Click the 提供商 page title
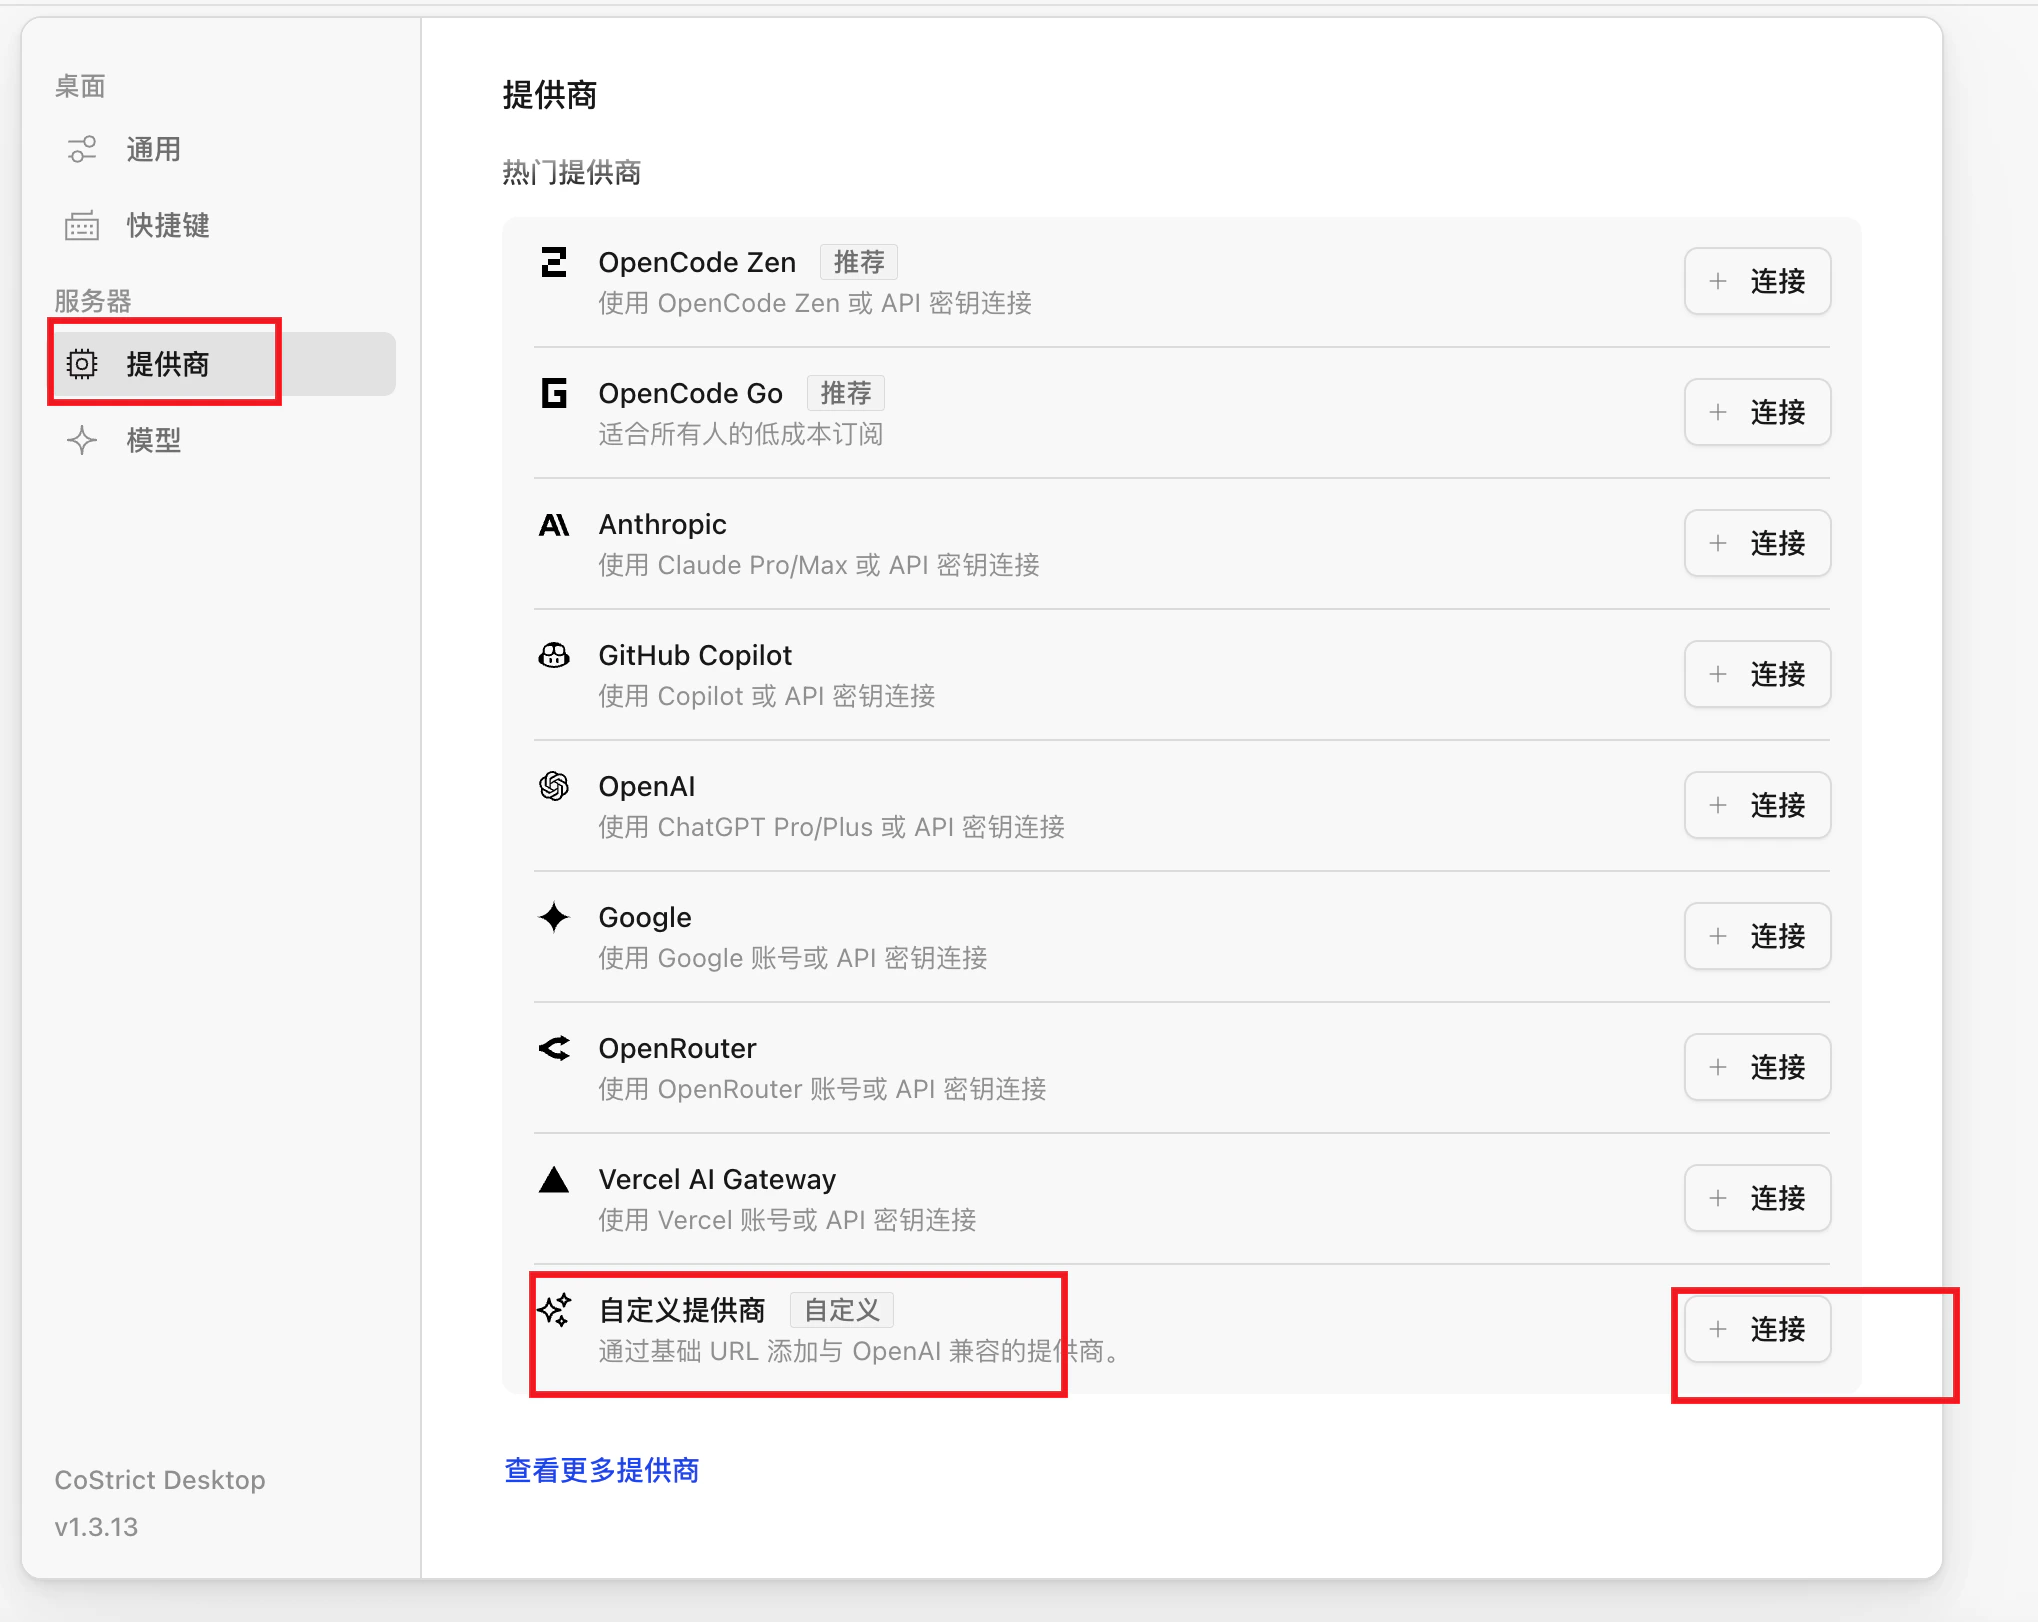2038x1622 pixels. [x=549, y=95]
